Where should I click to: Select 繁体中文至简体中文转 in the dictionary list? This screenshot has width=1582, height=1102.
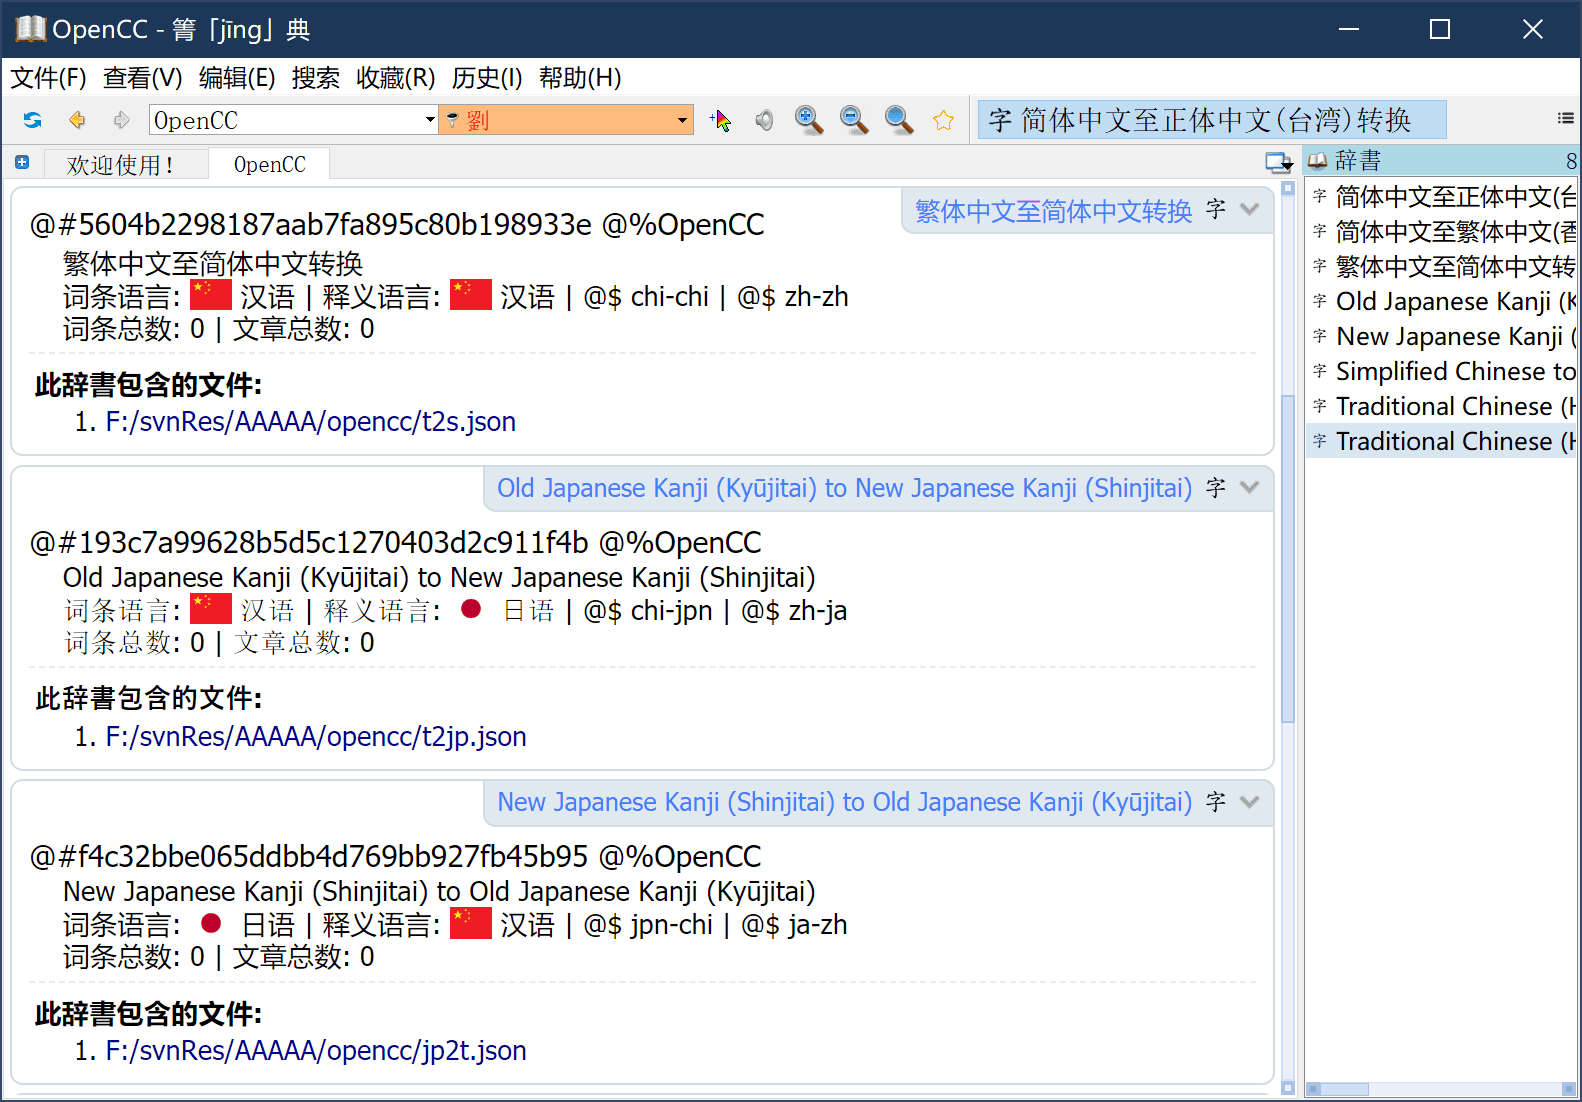point(1441,267)
